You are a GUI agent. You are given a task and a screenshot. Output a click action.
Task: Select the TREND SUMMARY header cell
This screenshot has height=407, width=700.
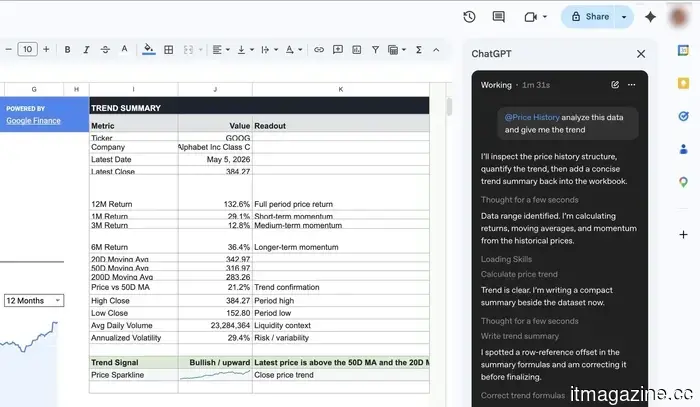[259, 108]
